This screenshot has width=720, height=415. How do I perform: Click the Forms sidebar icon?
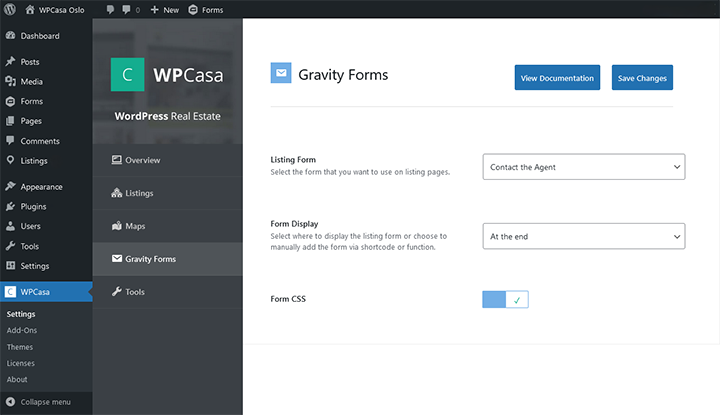[10, 101]
